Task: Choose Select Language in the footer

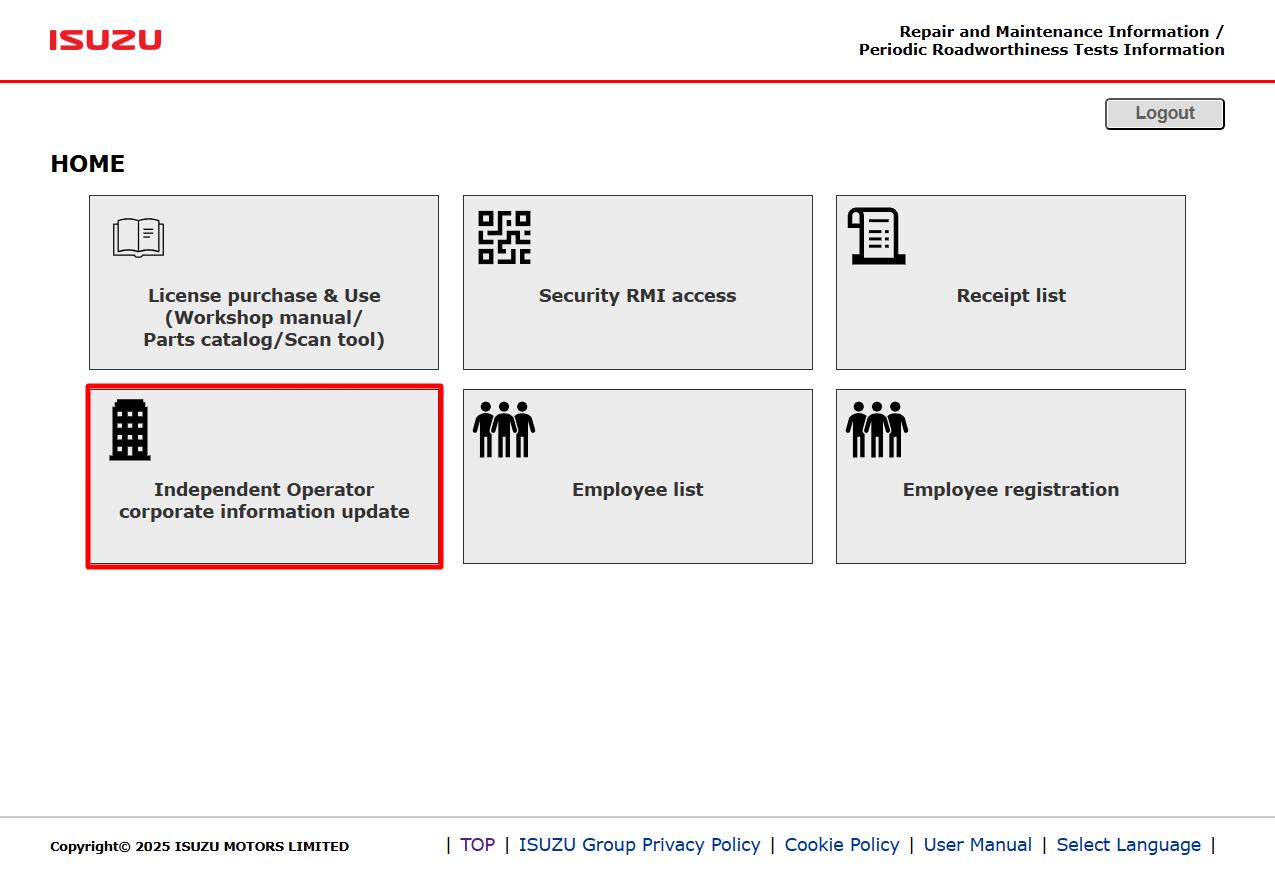Action: point(1128,845)
